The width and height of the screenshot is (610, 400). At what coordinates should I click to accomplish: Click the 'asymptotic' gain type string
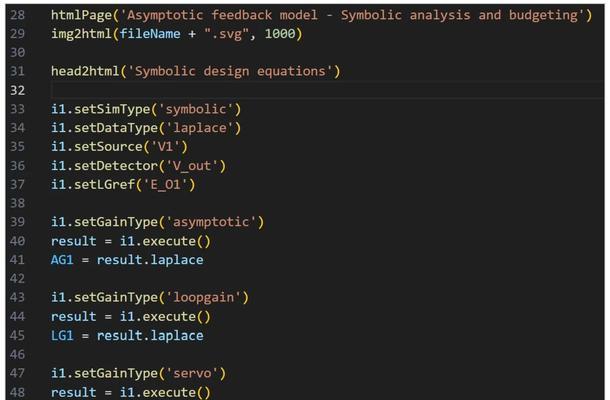211,222
